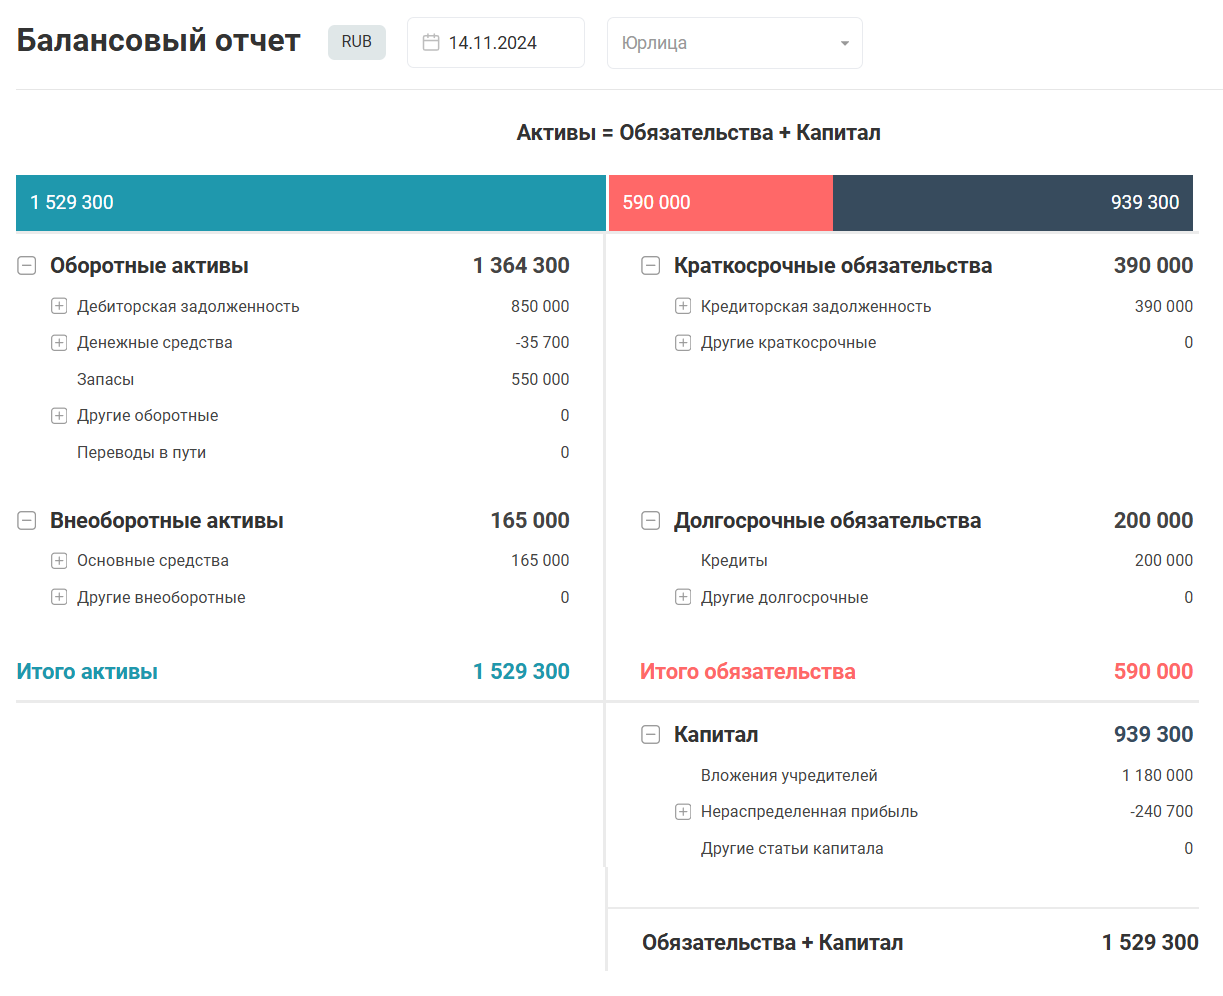
Task: Expand Основные средства via plus icon
Action: coord(59,561)
